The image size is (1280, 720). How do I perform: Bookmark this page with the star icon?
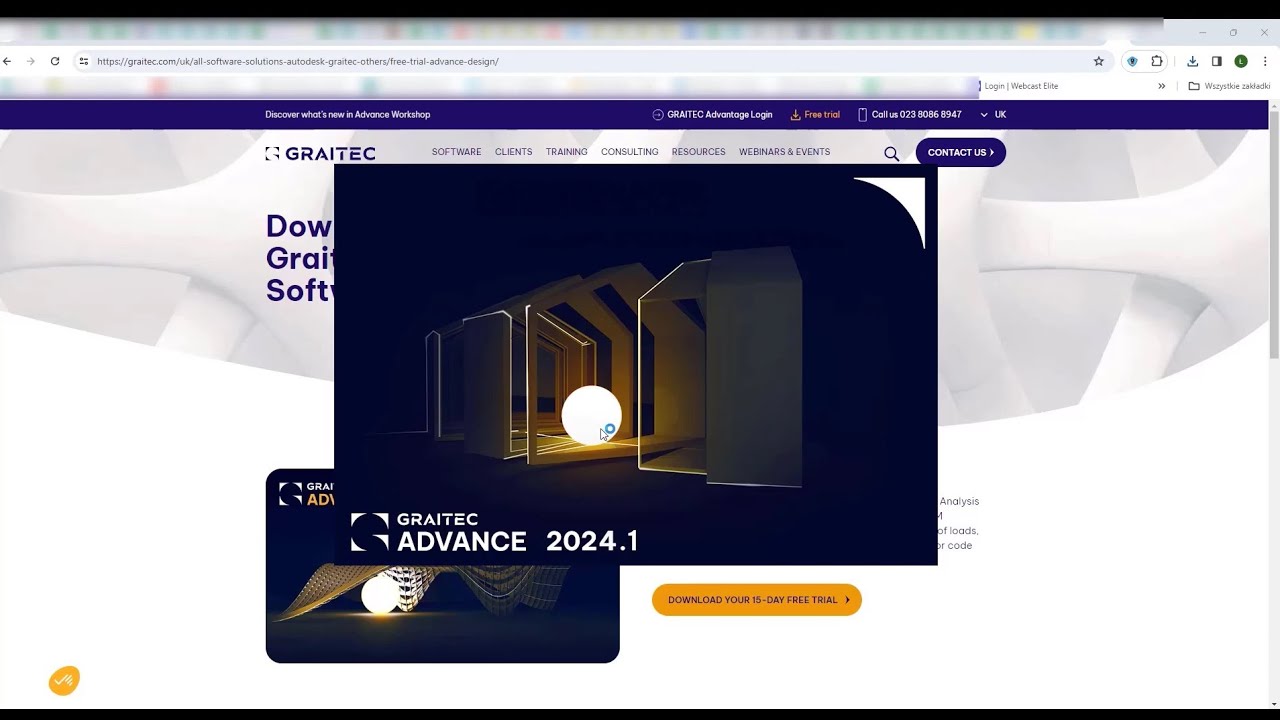pyautogui.click(x=1099, y=61)
